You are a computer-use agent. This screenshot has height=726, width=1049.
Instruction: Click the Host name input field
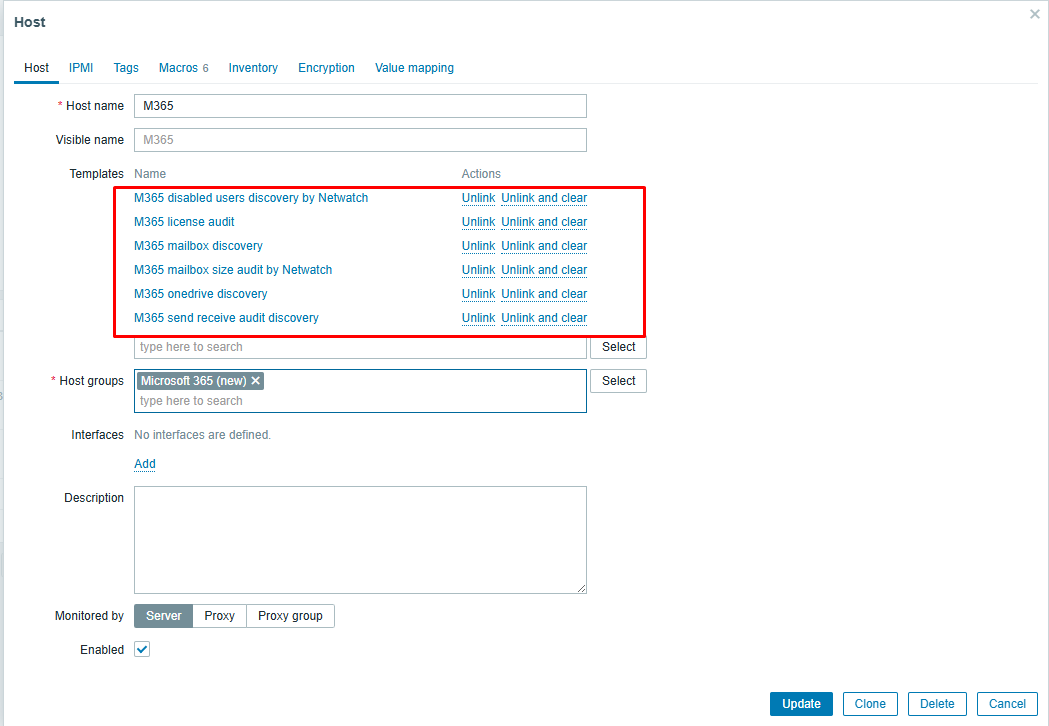click(360, 106)
